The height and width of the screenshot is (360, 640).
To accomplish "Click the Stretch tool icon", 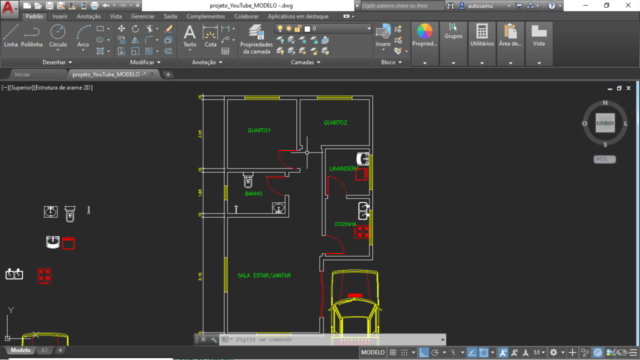I will pos(121,51).
